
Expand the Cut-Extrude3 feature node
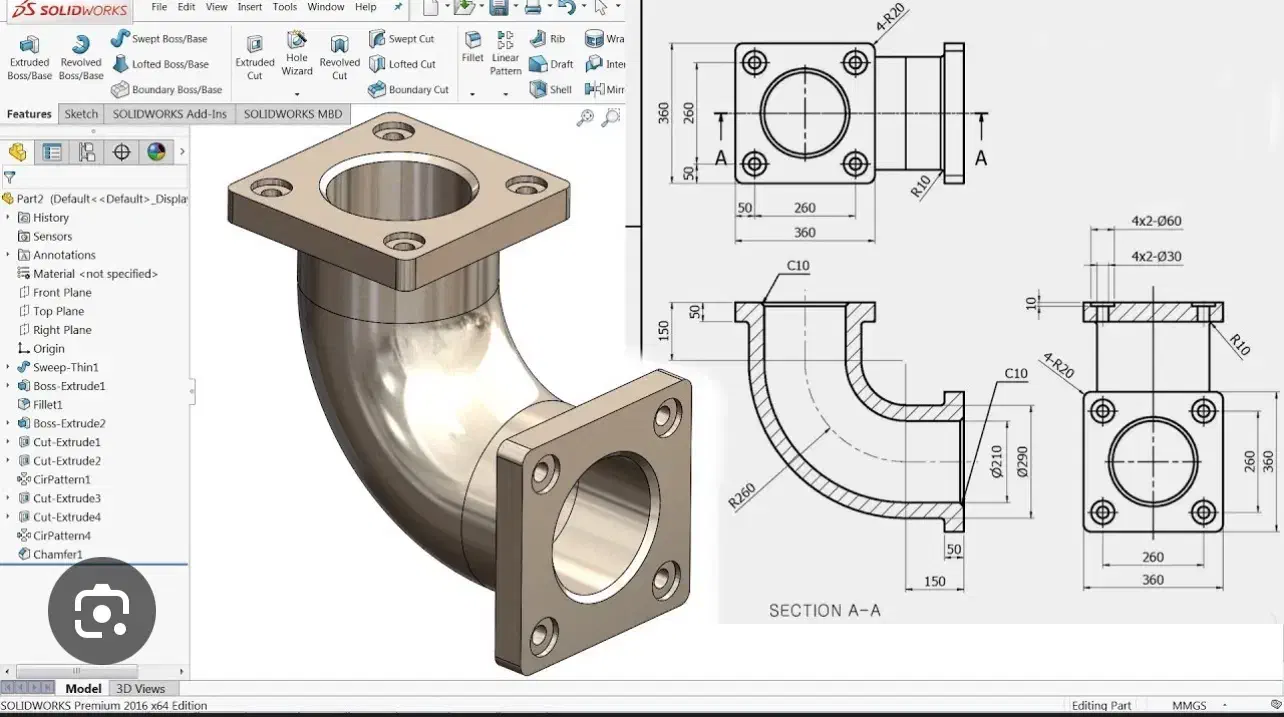pyautogui.click(x=8, y=498)
